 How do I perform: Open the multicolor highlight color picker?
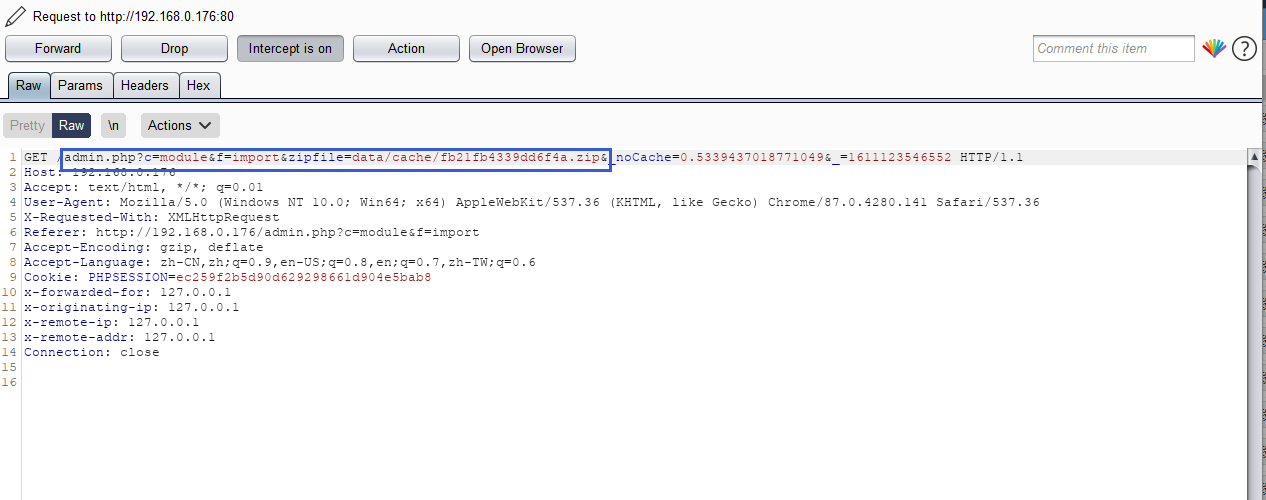(1213, 48)
